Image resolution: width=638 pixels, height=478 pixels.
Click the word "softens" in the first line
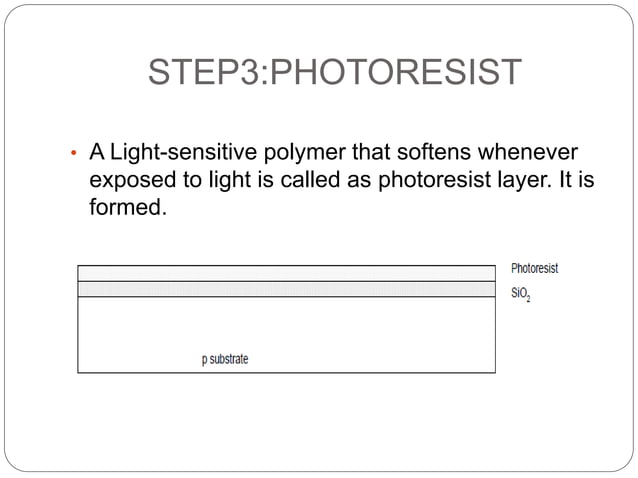[434, 152]
